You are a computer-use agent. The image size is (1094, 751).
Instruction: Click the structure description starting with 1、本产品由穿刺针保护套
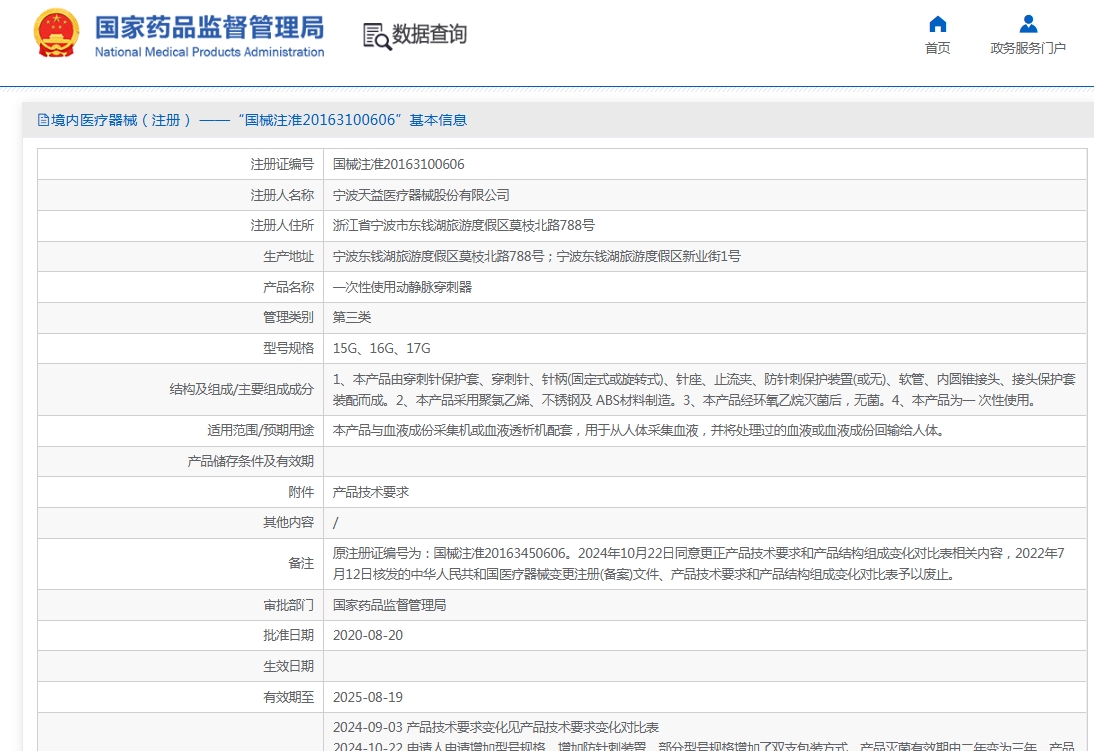pyautogui.click(x=704, y=389)
